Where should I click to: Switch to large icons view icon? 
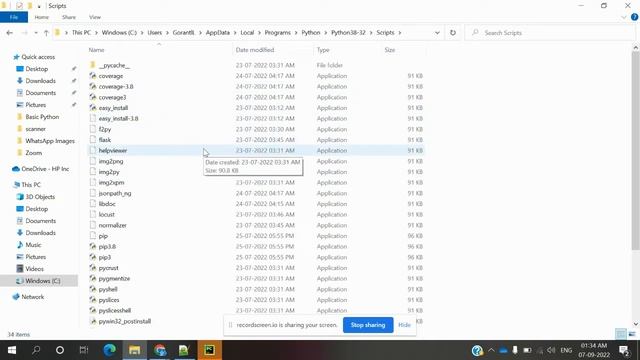[x=632, y=334]
